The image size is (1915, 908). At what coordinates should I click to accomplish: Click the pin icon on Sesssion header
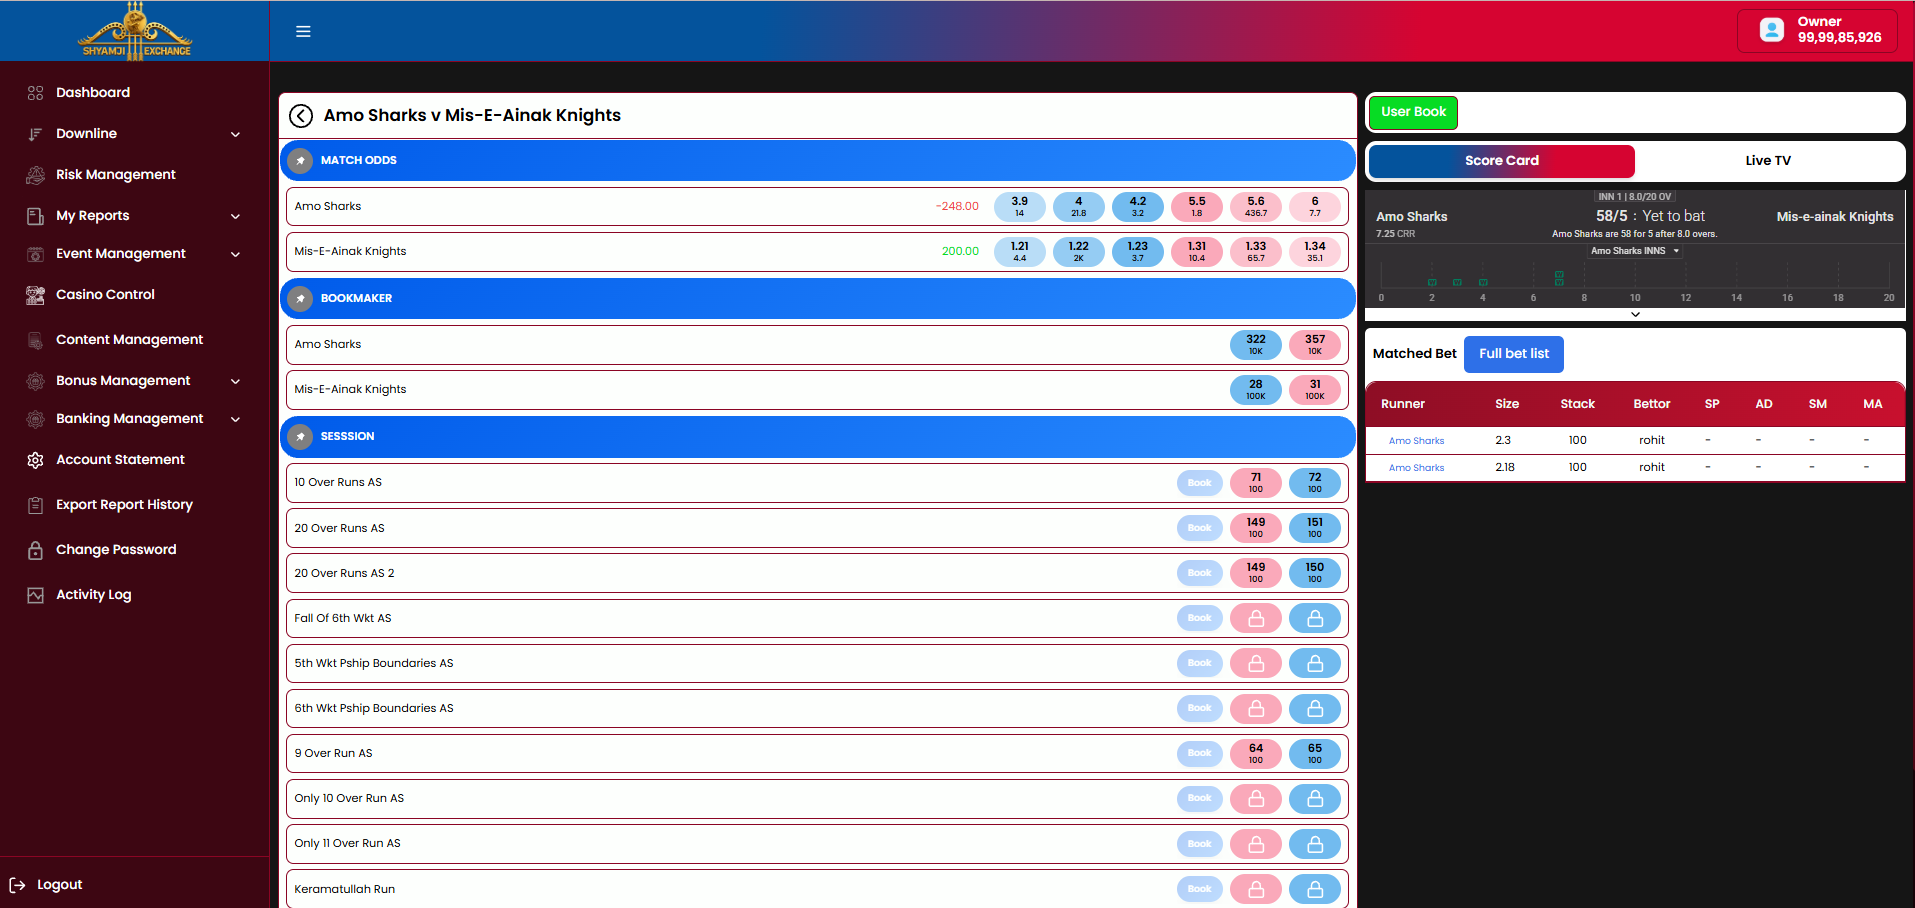(300, 436)
